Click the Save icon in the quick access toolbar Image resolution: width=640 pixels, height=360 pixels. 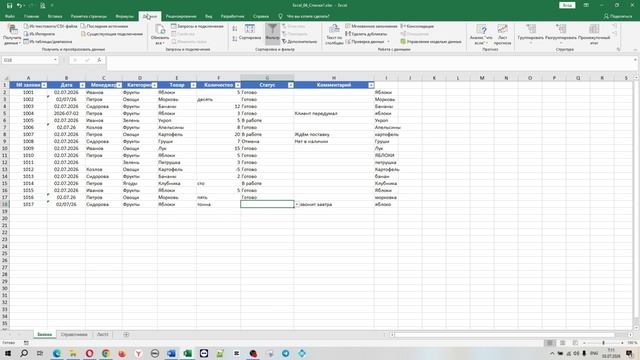point(9,5)
